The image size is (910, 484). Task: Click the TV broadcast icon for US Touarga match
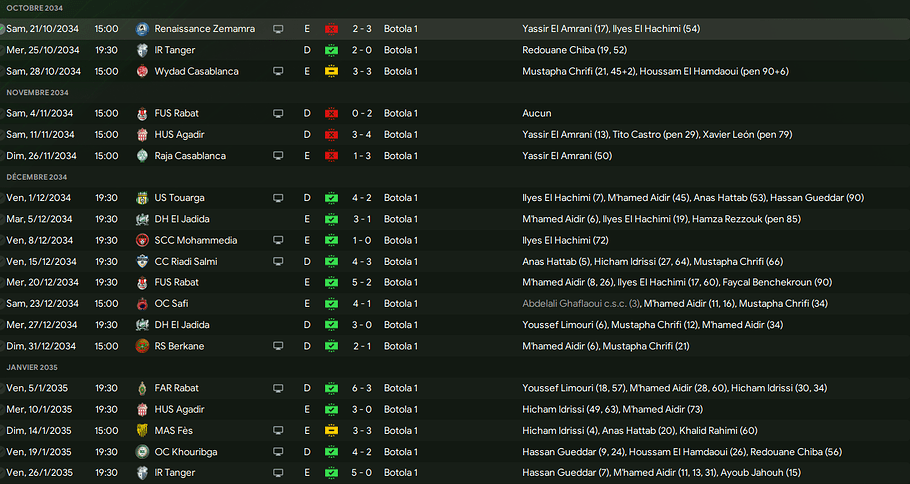[x=278, y=198]
